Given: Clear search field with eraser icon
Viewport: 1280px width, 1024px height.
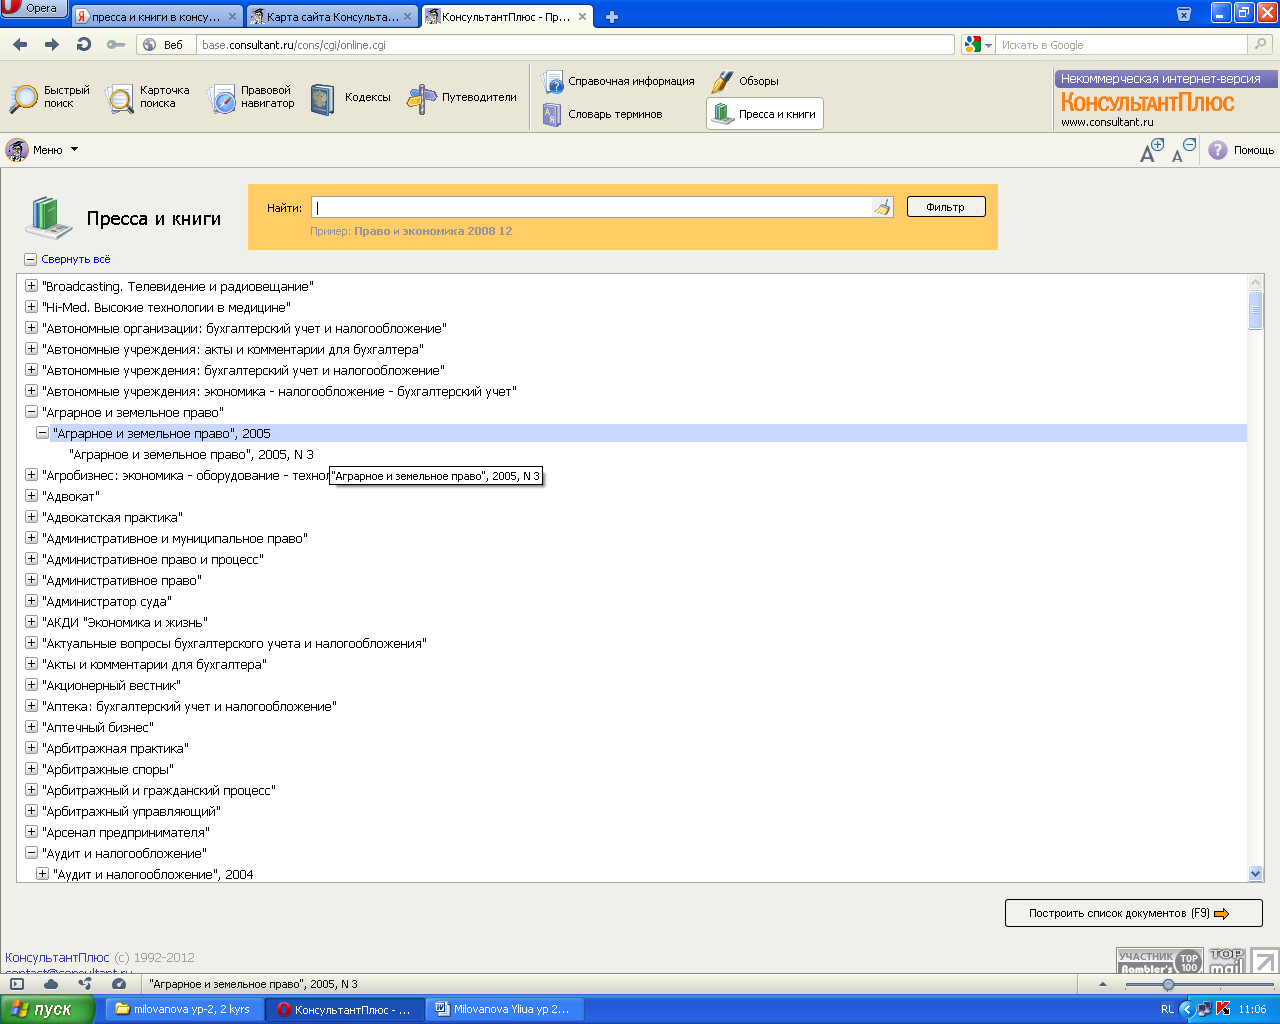Looking at the screenshot, I should (882, 208).
